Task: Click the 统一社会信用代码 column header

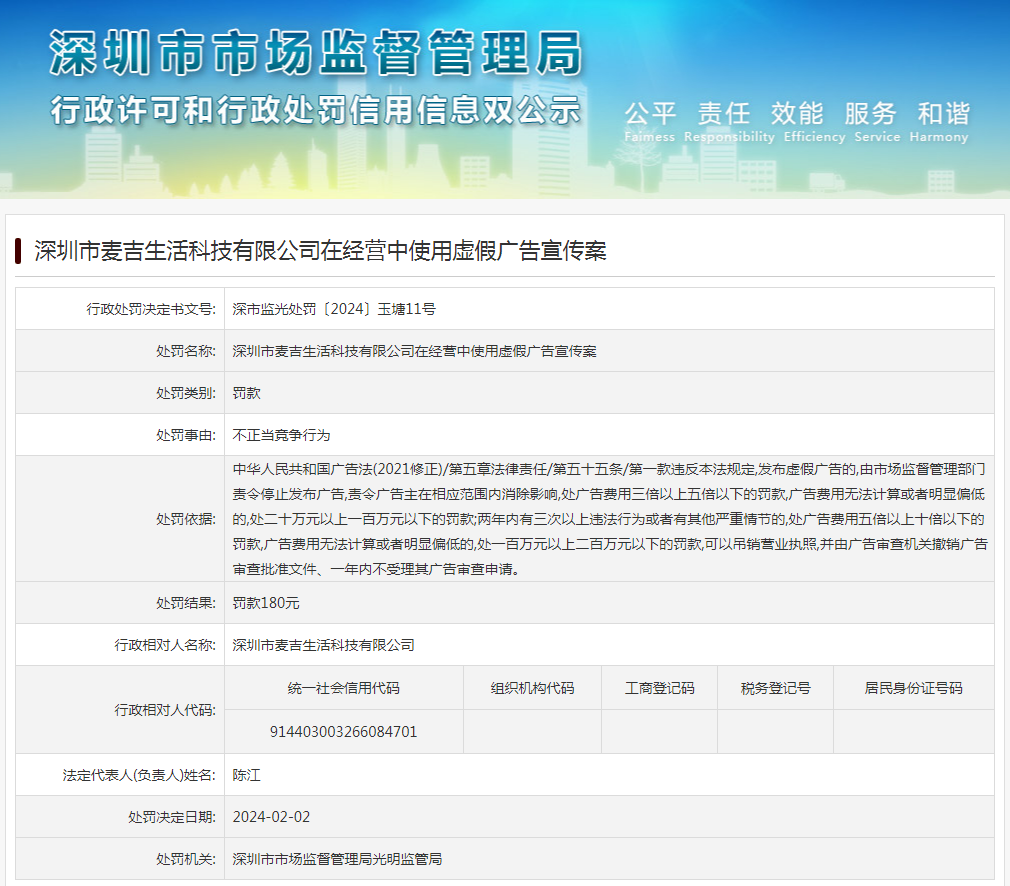Action: pos(343,688)
